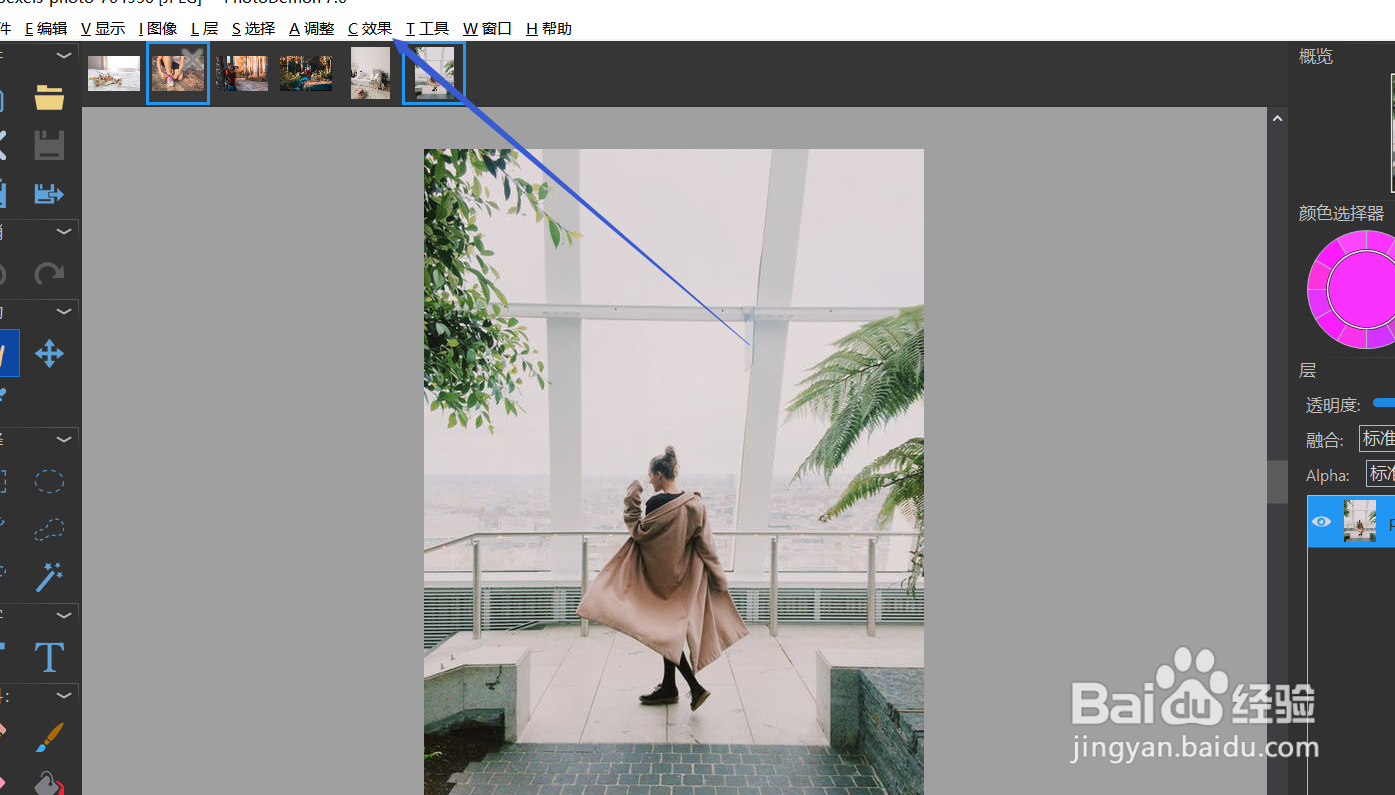The image size is (1395, 795).
Task: Switch to the woman in coat thumbnail
Action: [434, 73]
